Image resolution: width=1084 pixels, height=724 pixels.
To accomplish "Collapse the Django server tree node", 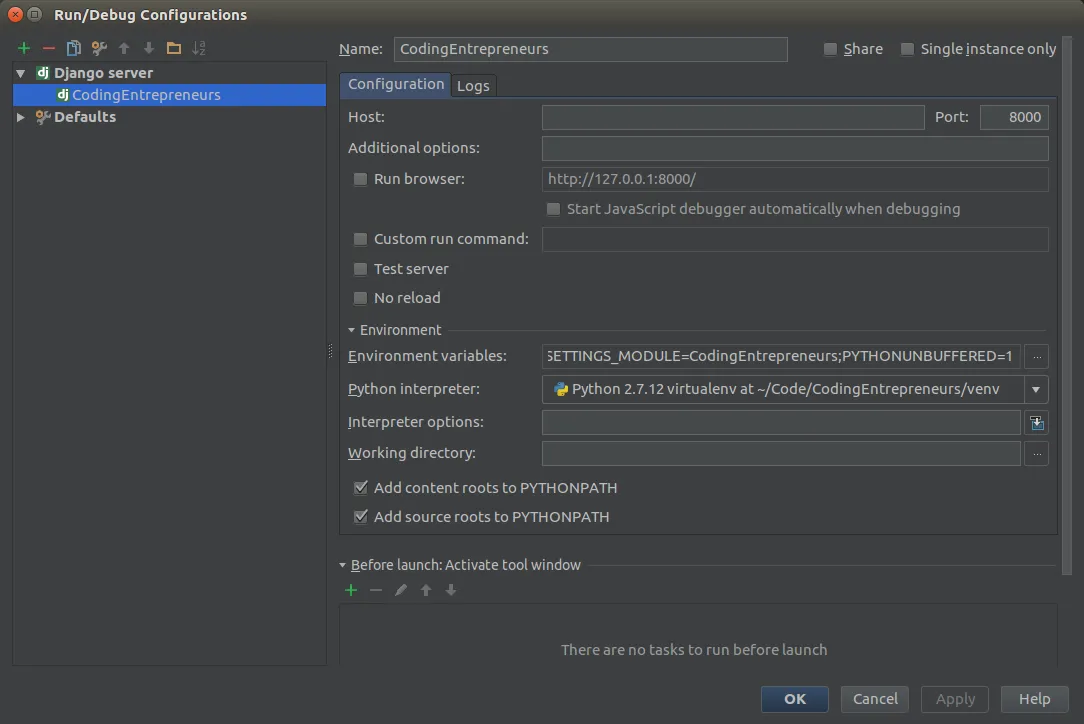I will [21, 73].
